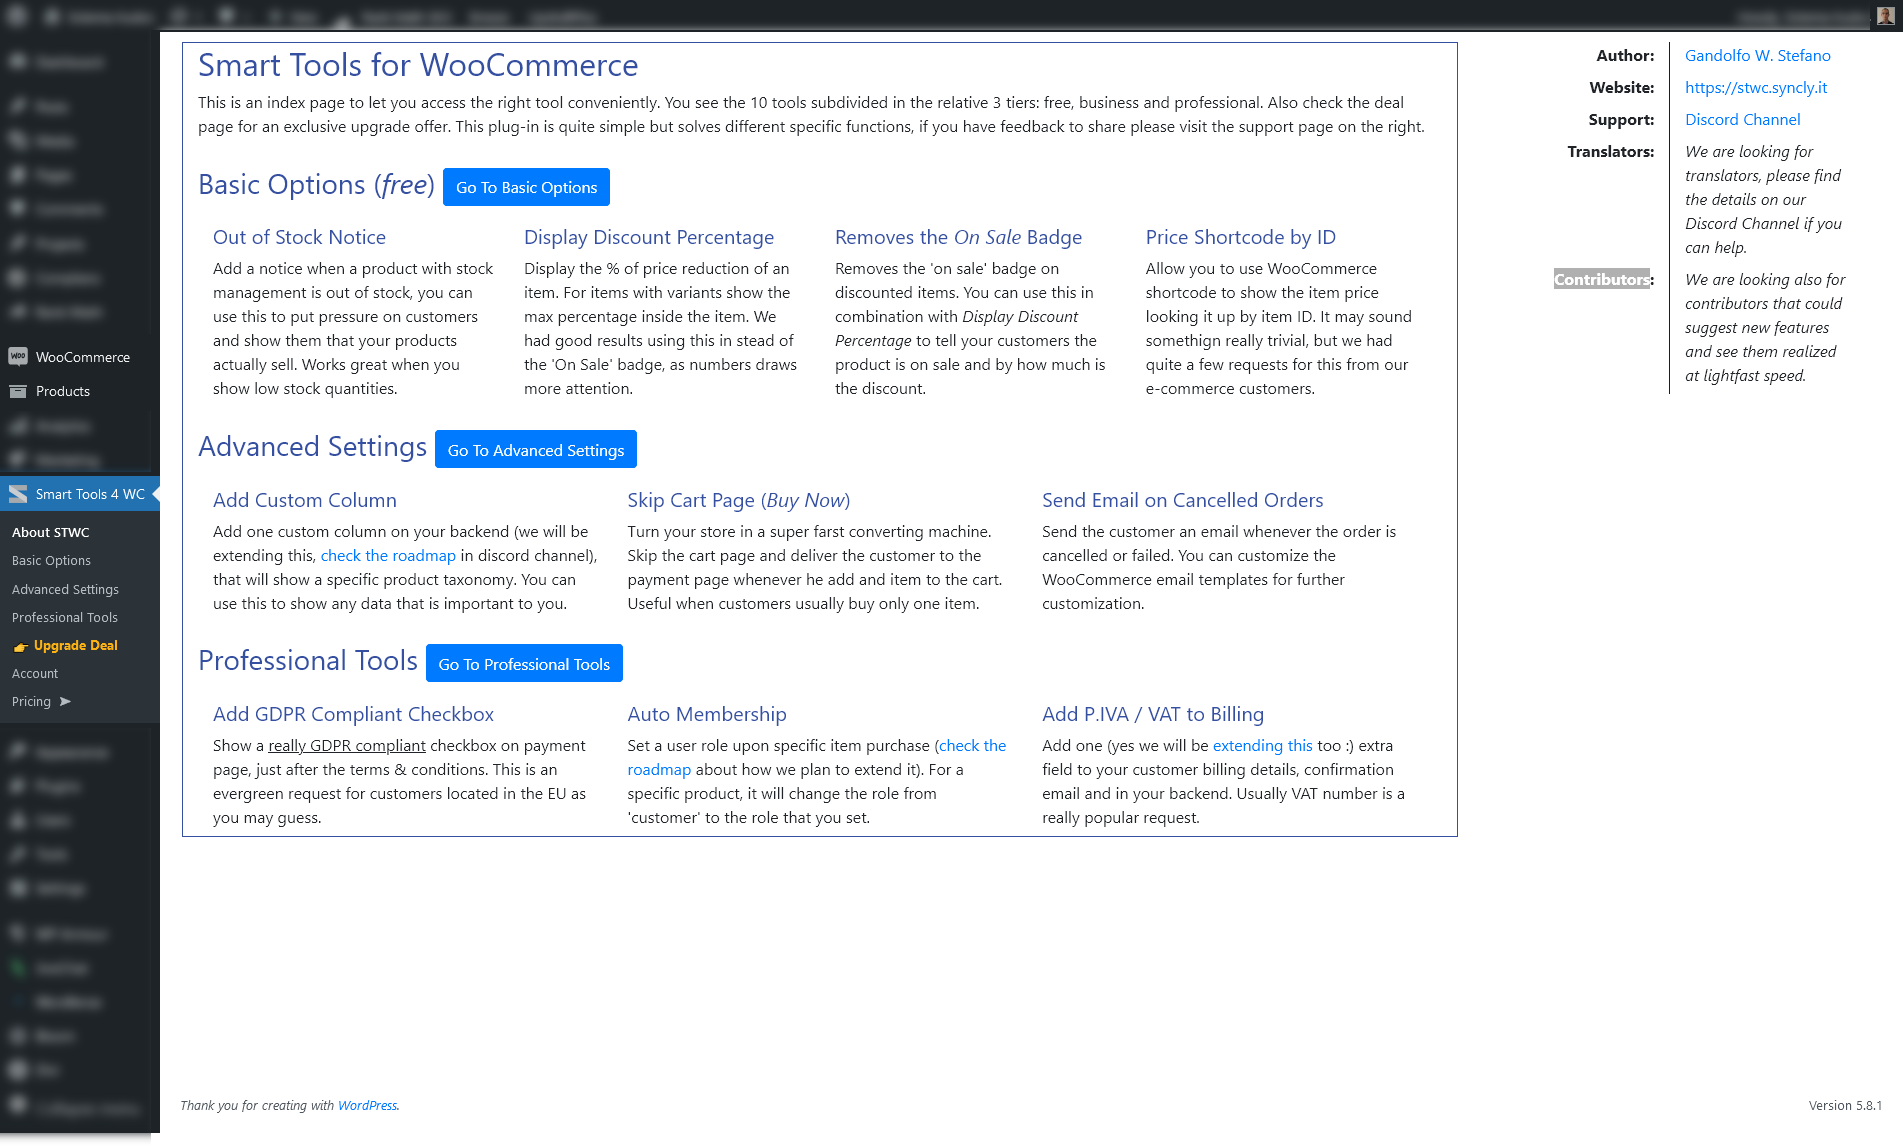
Task: Select Smart Tools 4 WC menu item
Action: click(x=80, y=494)
